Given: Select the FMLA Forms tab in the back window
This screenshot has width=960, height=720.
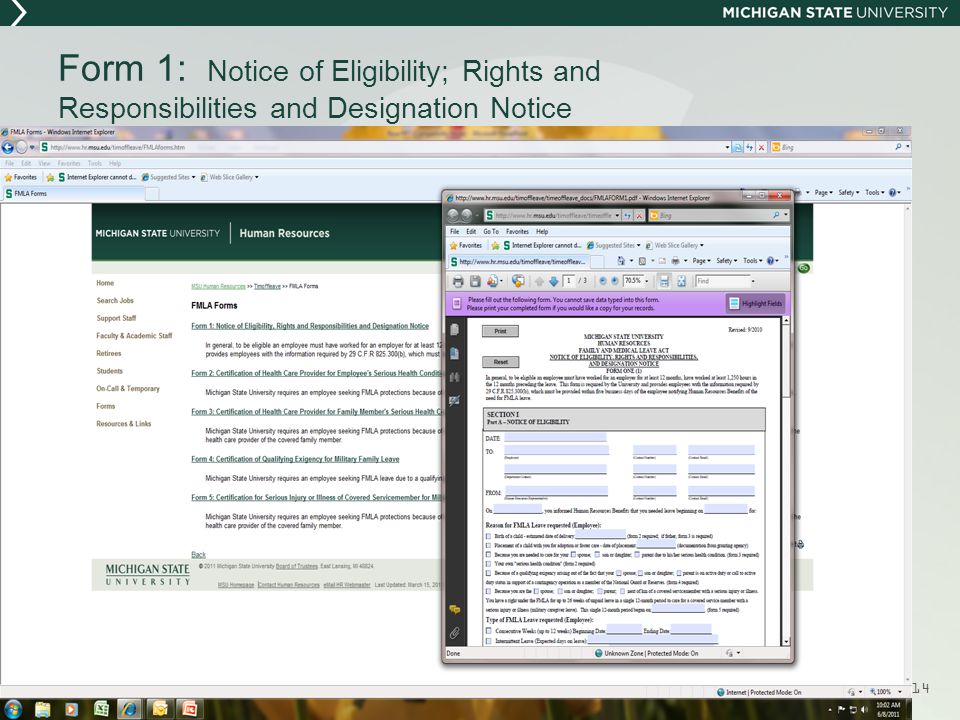Looking at the screenshot, I should point(73,193).
